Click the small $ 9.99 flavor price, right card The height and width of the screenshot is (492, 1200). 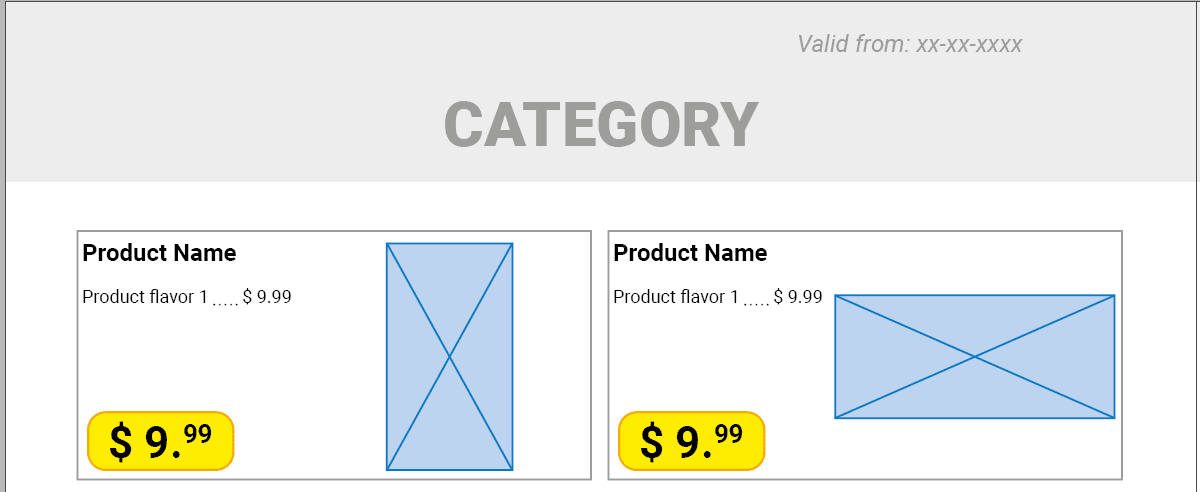click(798, 297)
